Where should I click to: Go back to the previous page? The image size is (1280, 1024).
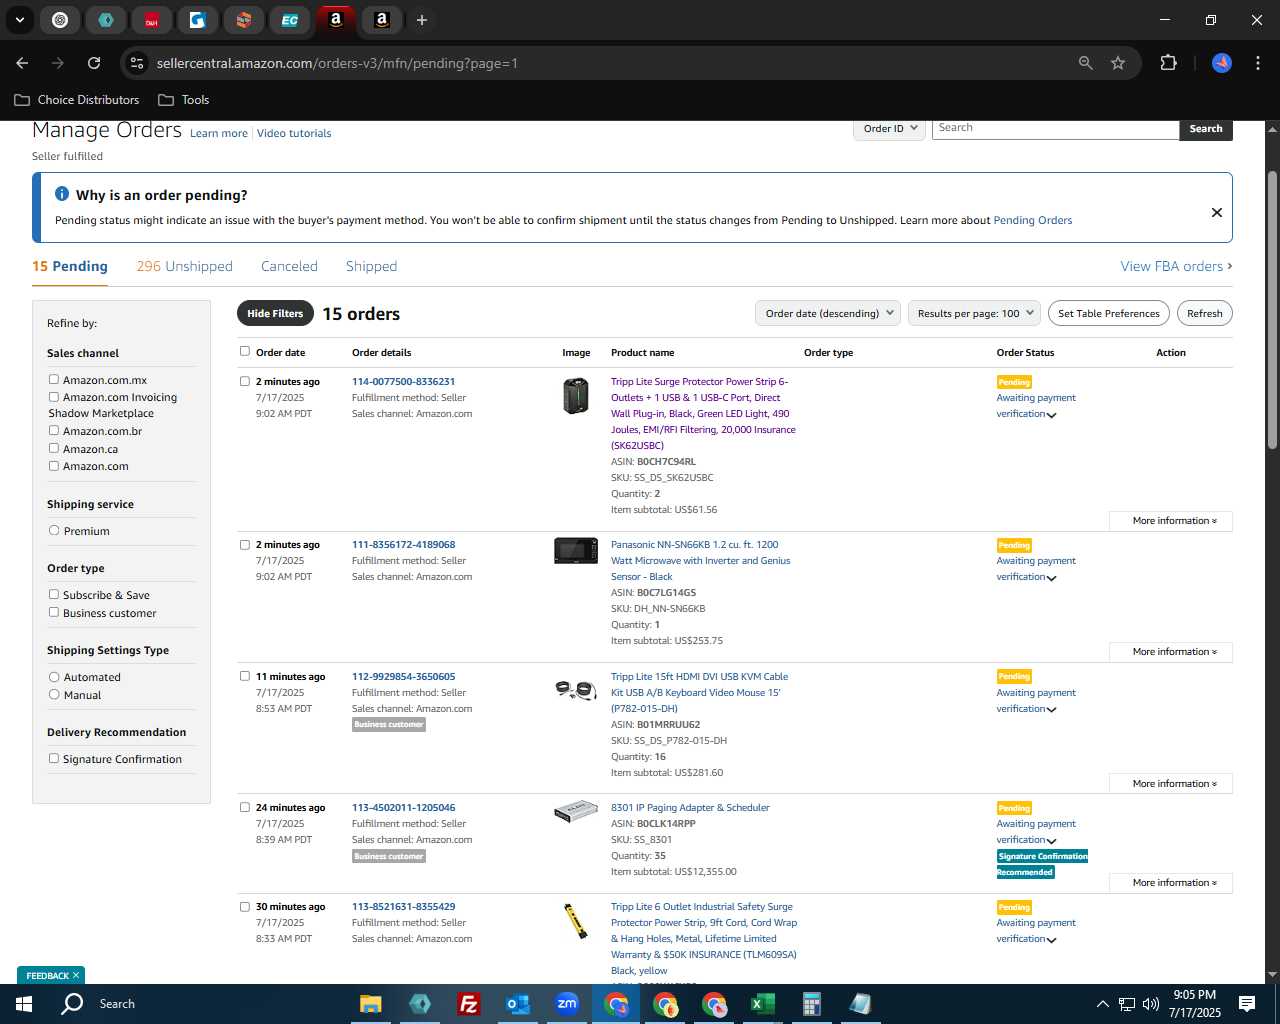(22, 63)
